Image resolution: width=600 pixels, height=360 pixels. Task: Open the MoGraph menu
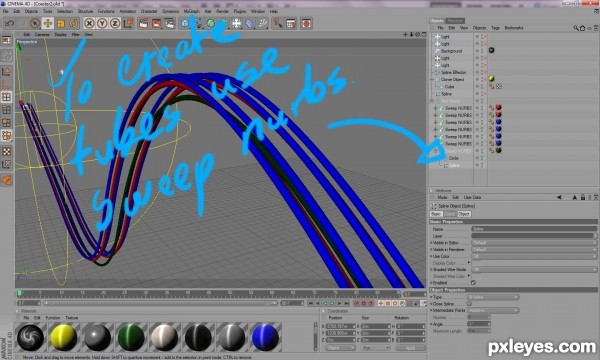tap(191, 11)
